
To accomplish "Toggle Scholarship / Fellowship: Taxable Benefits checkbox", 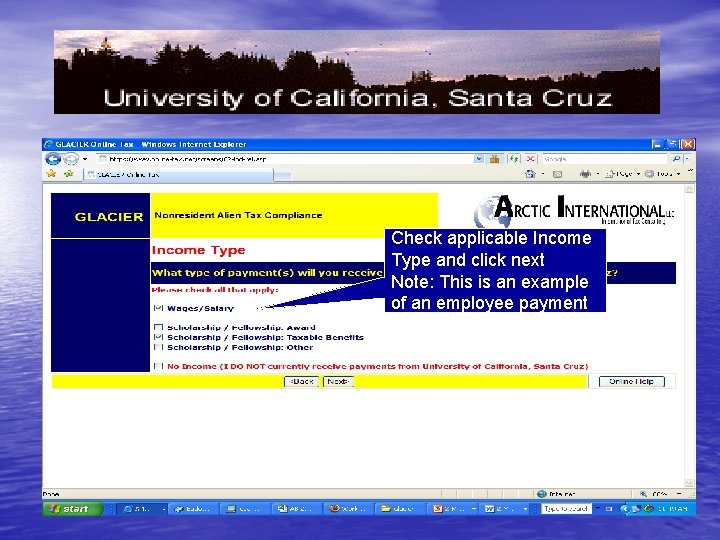I will 158,338.
